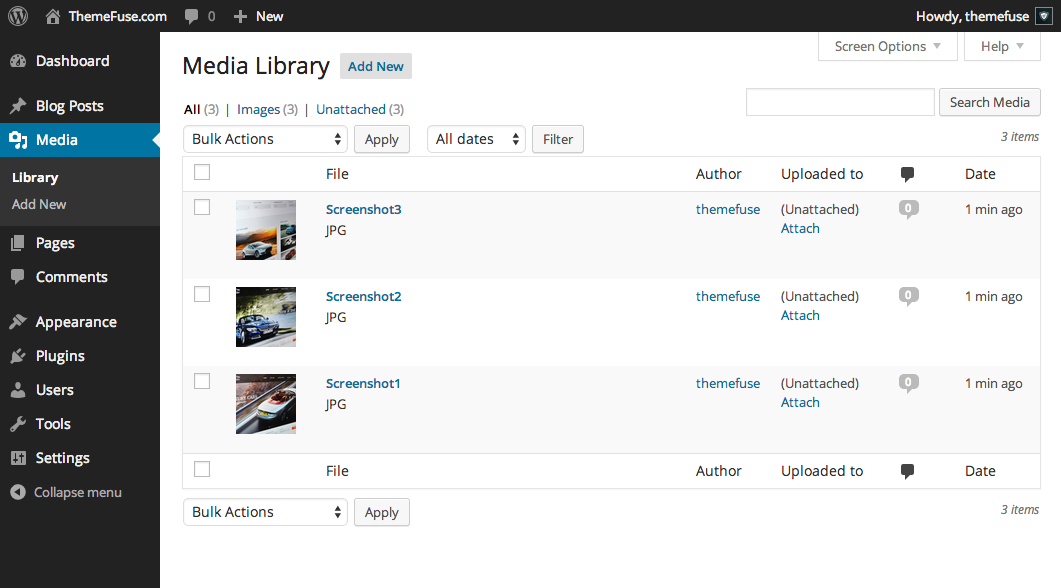This screenshot has width=1061, height=588.
Task: Click the Screenshot1 thumbnail image
Action: (266, 404)
